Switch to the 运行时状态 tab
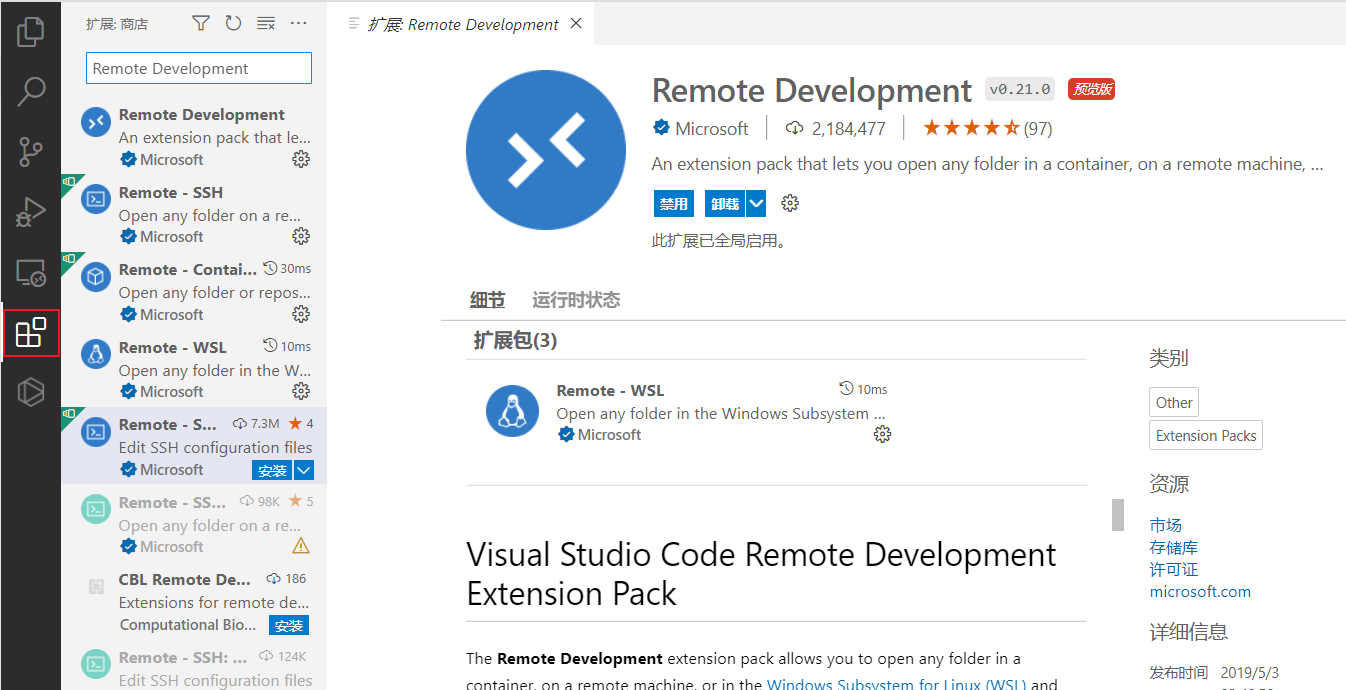Image resolution: width=1346 pixels, height=690 pixels. point(576,300)
